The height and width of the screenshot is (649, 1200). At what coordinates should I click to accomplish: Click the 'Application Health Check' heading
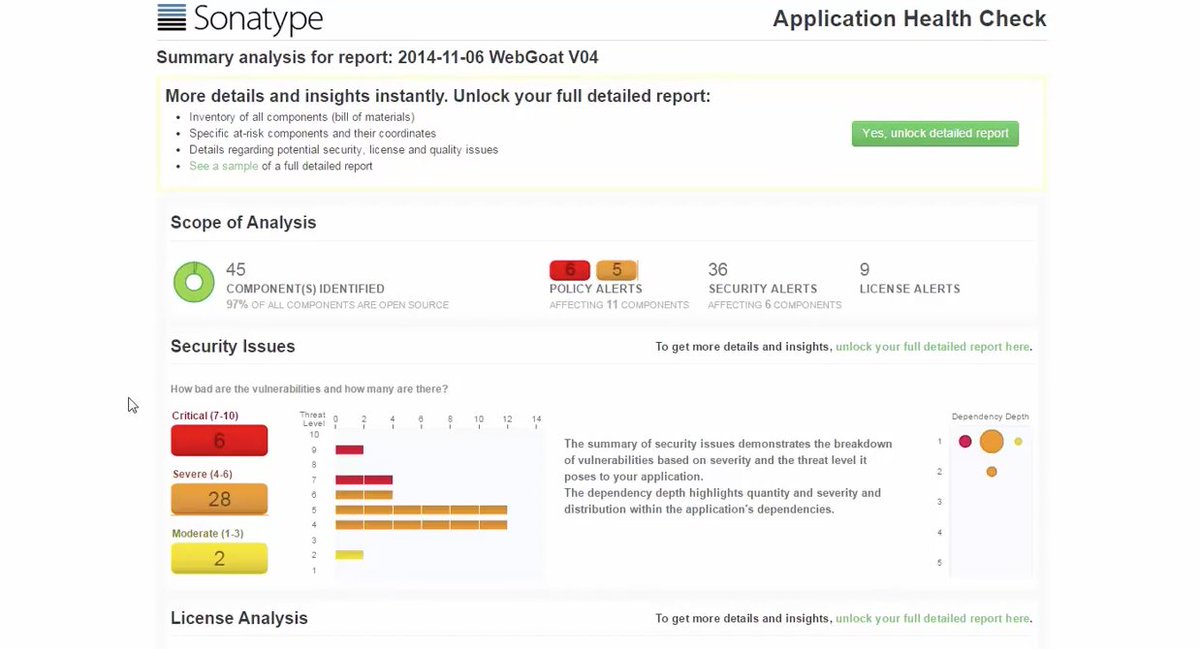tap(910, 19)
